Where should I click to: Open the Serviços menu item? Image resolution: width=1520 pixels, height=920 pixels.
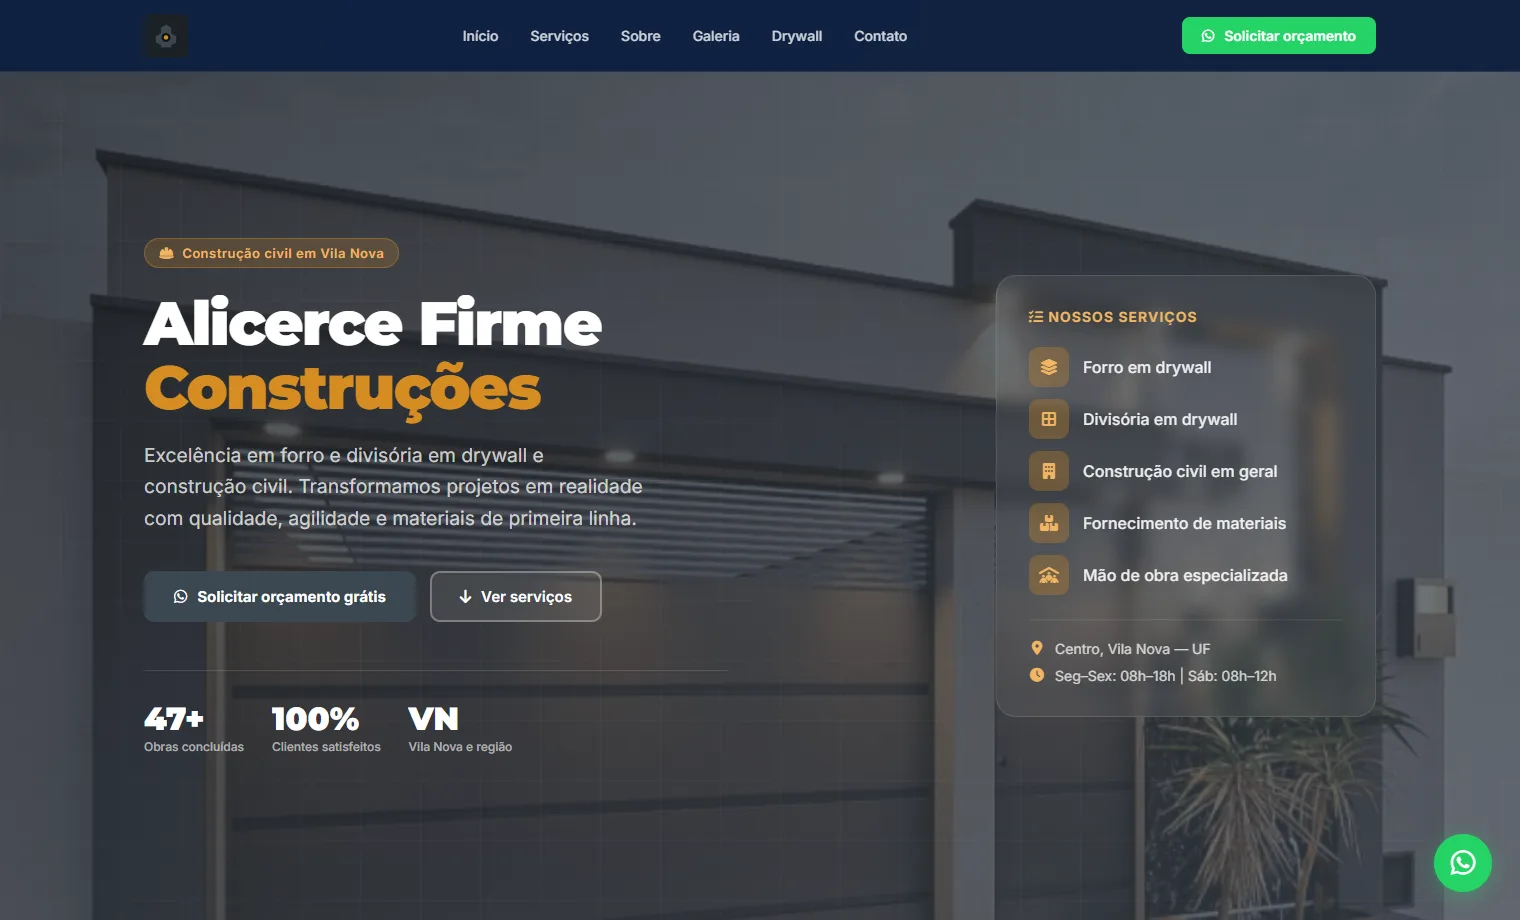click(x=559, y=36)
